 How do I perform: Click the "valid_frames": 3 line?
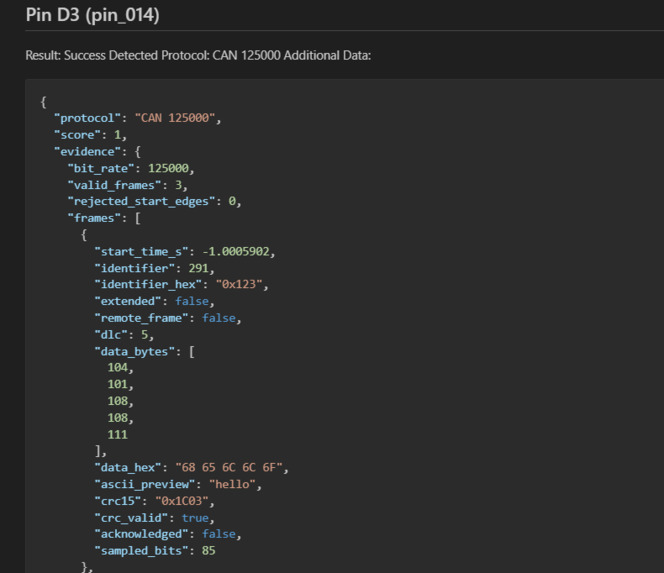127,185
